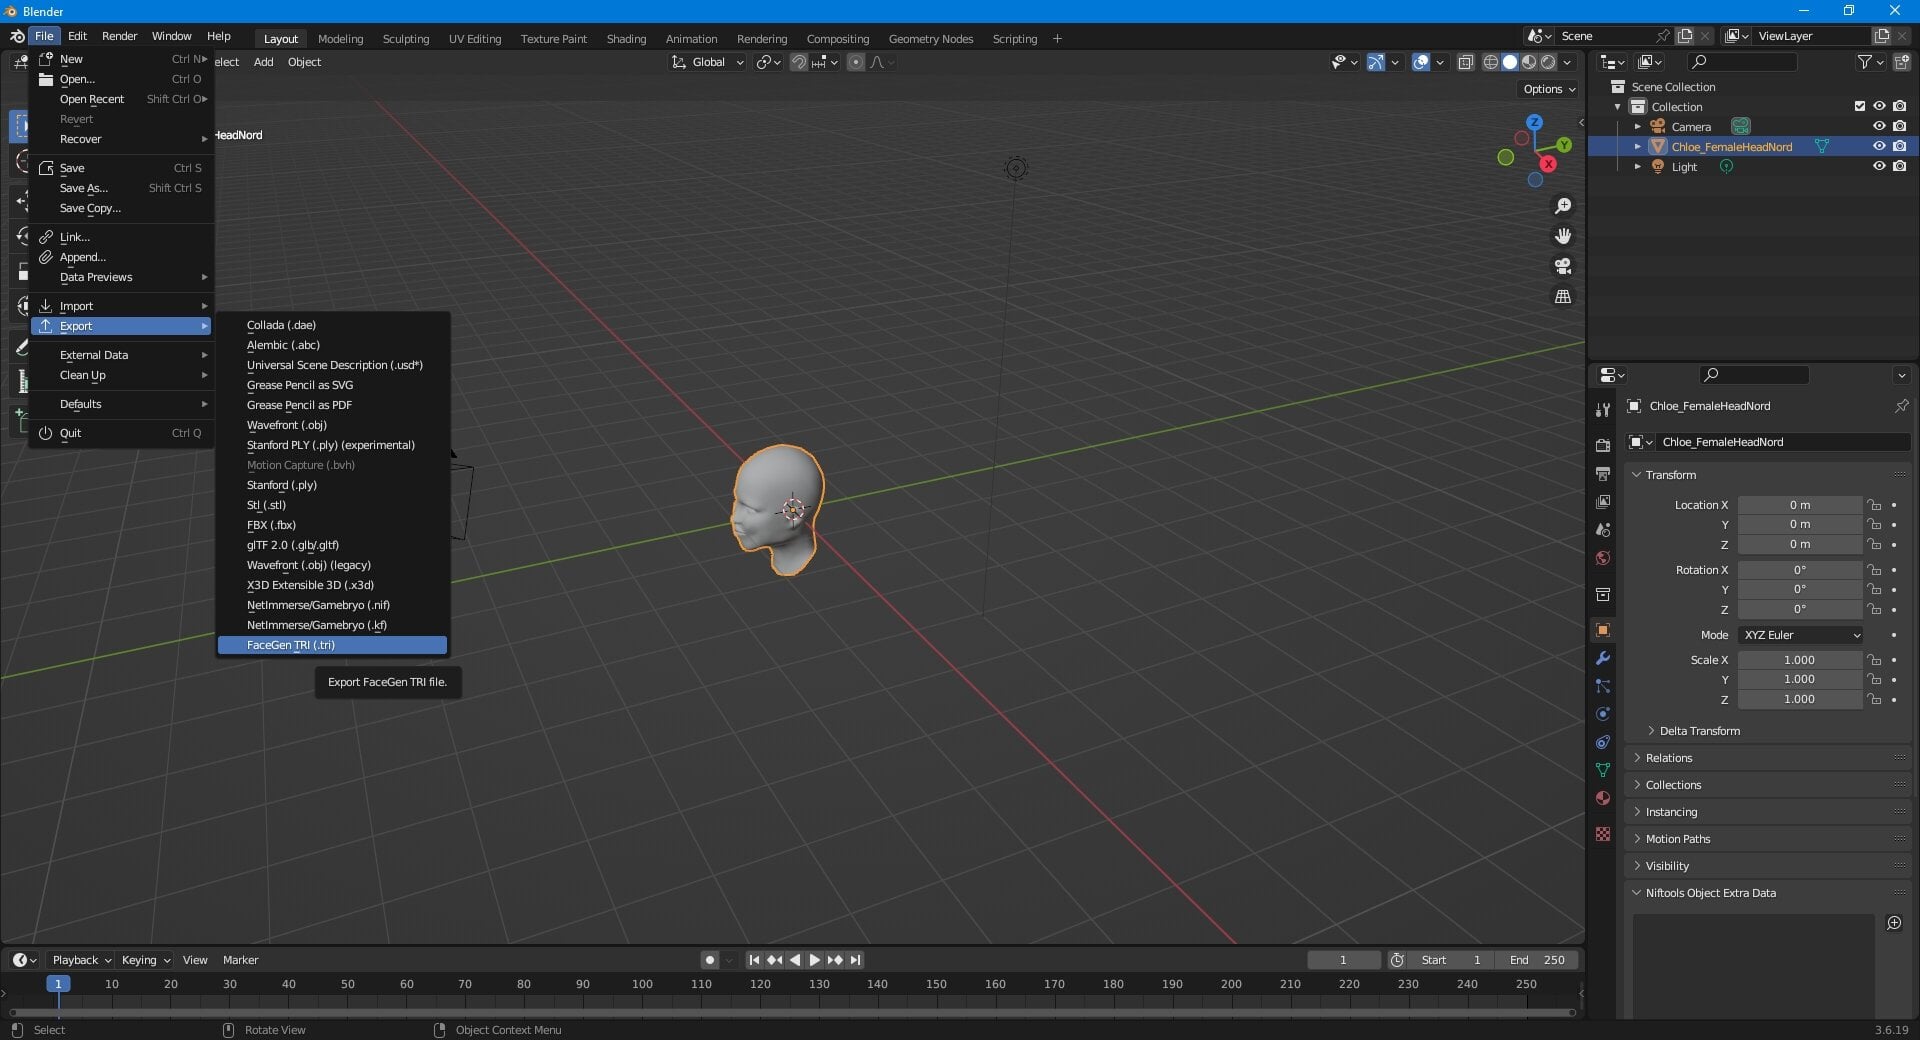Open the Material properties tab
1920x1040 pixels.
click(x=1603, y=798)
